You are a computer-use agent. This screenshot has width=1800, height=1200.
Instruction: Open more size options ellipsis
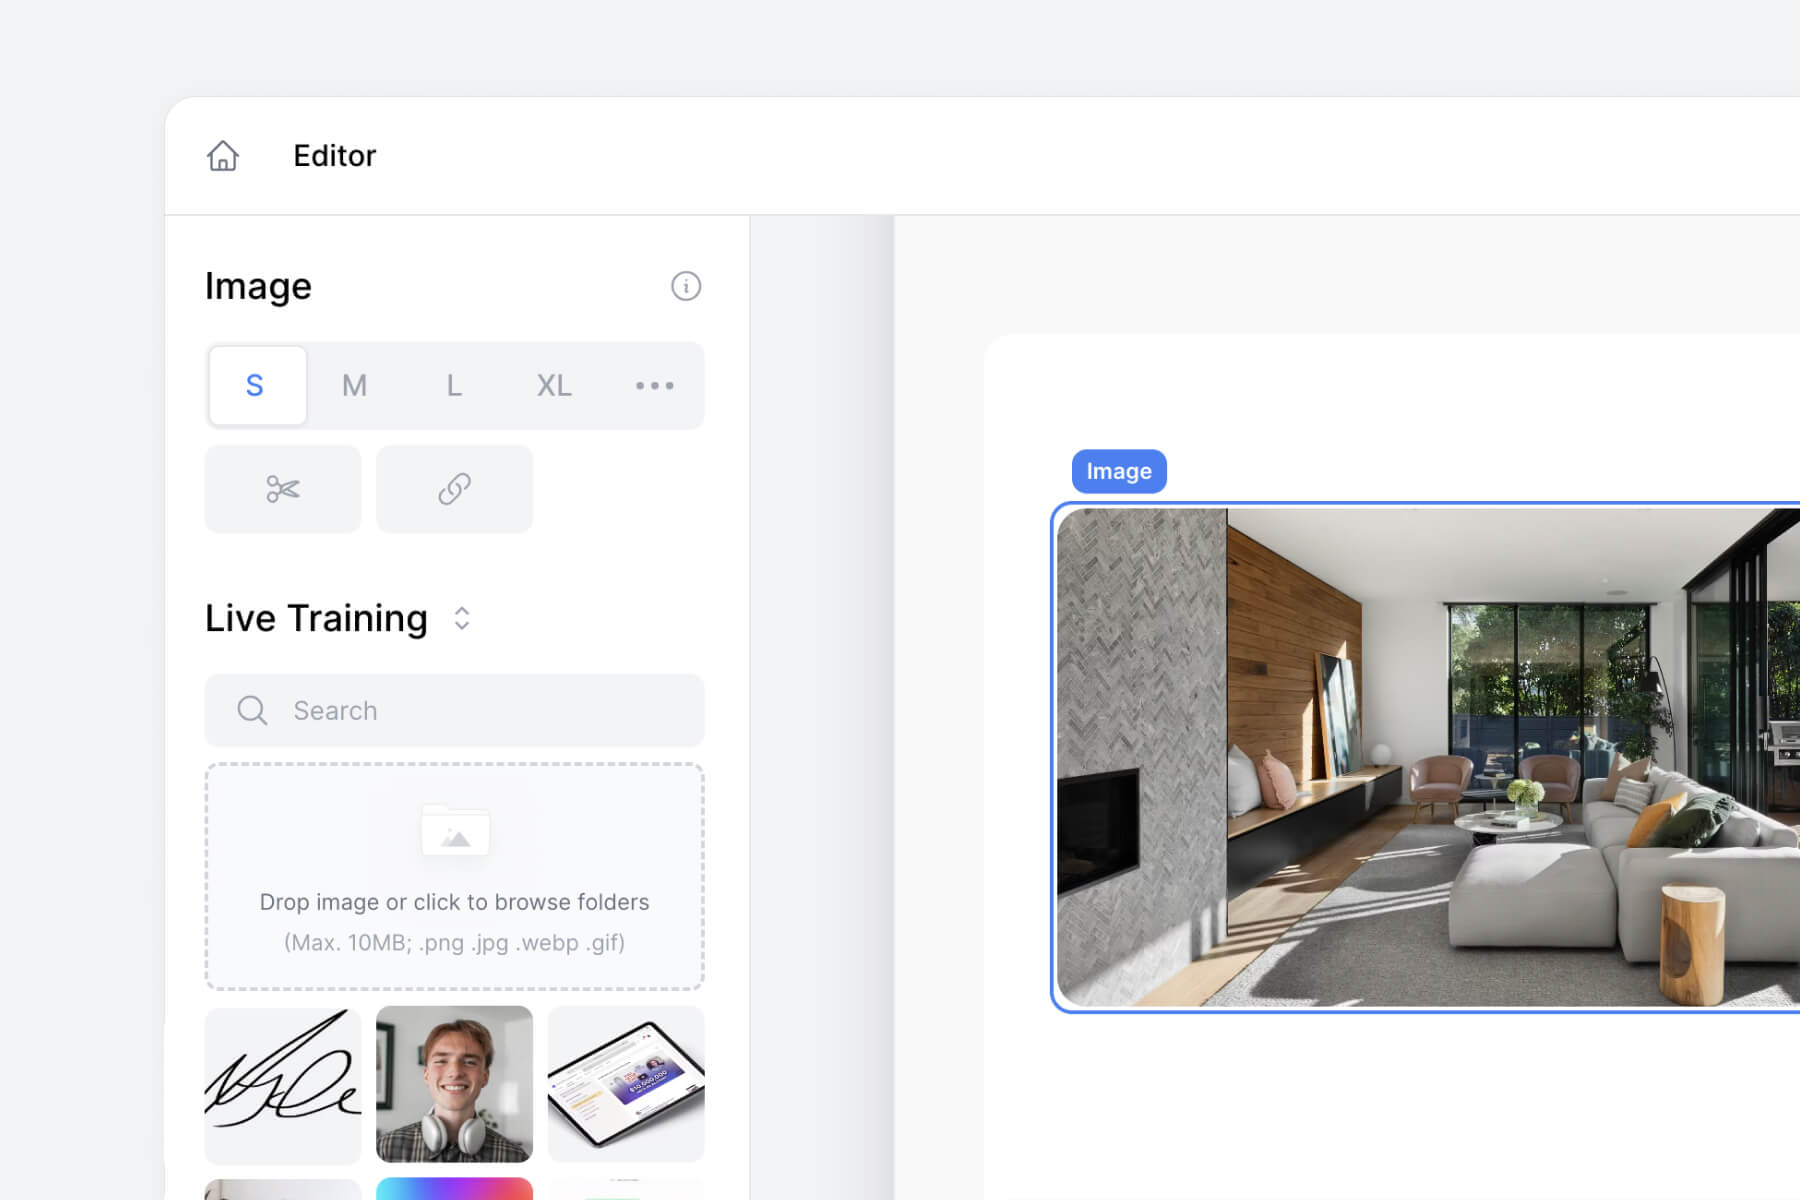[x=654, y=386]
